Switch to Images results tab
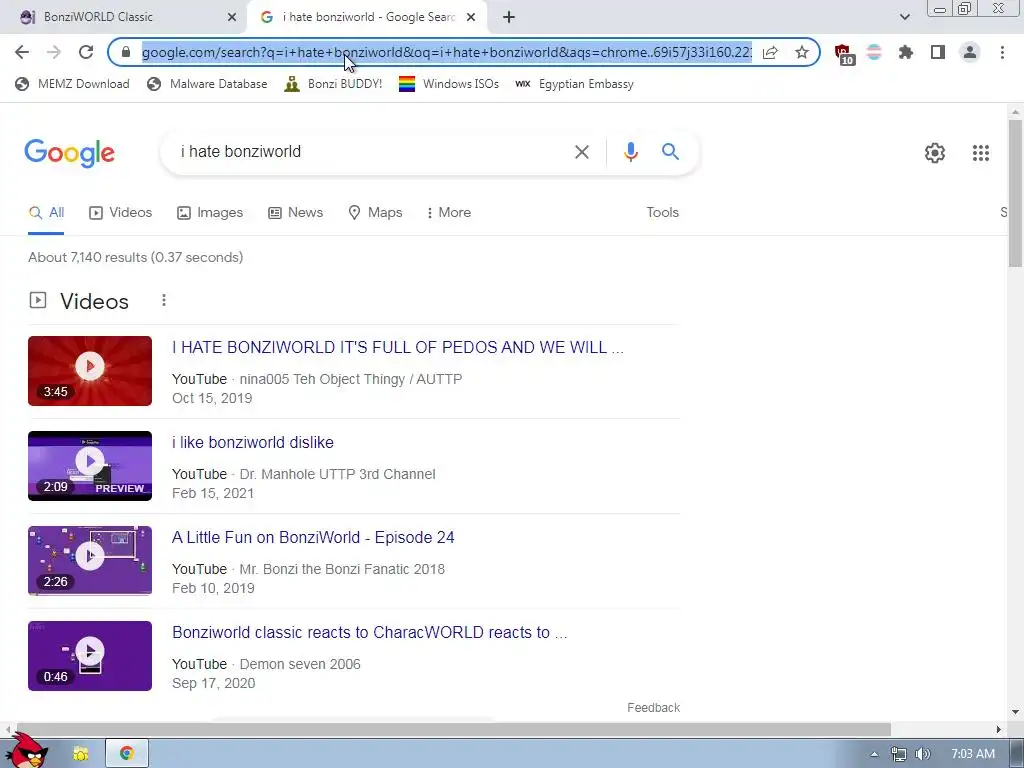This screenshot has height=768, width=1024. coord(210,213)
